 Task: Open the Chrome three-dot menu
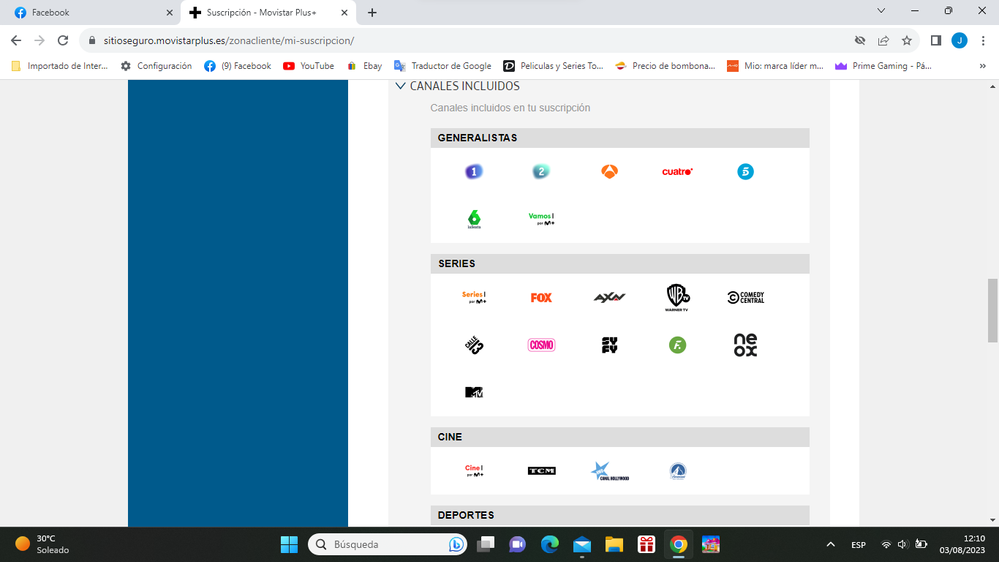click(983, 40)
